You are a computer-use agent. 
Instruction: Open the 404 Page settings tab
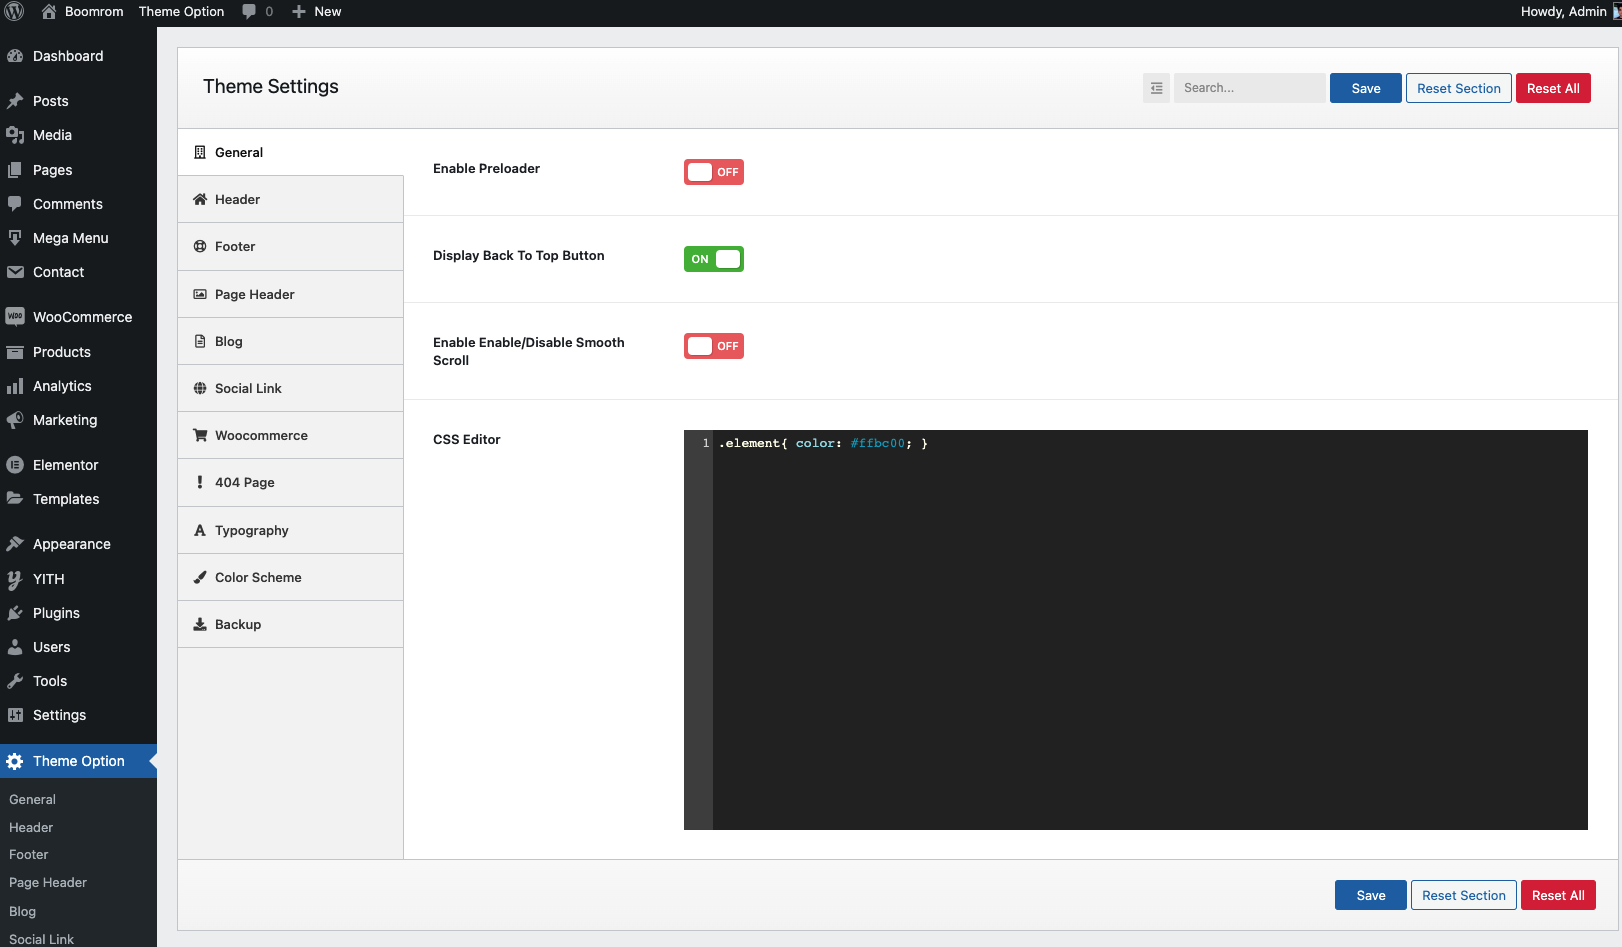pos(291,482)
